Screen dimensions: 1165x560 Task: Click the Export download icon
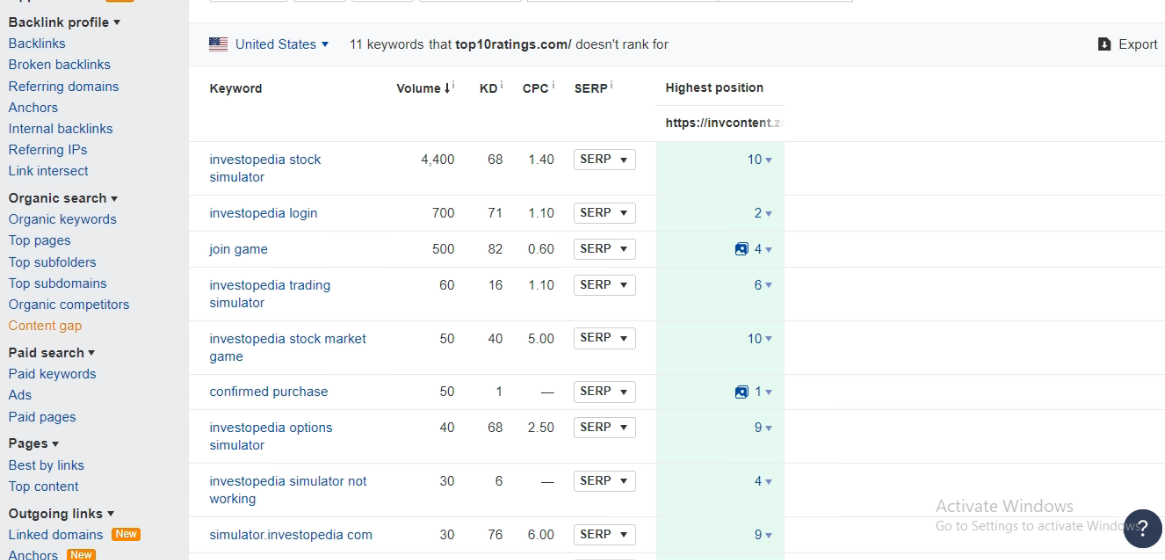pyautogui.click(x=1104, y=44)
